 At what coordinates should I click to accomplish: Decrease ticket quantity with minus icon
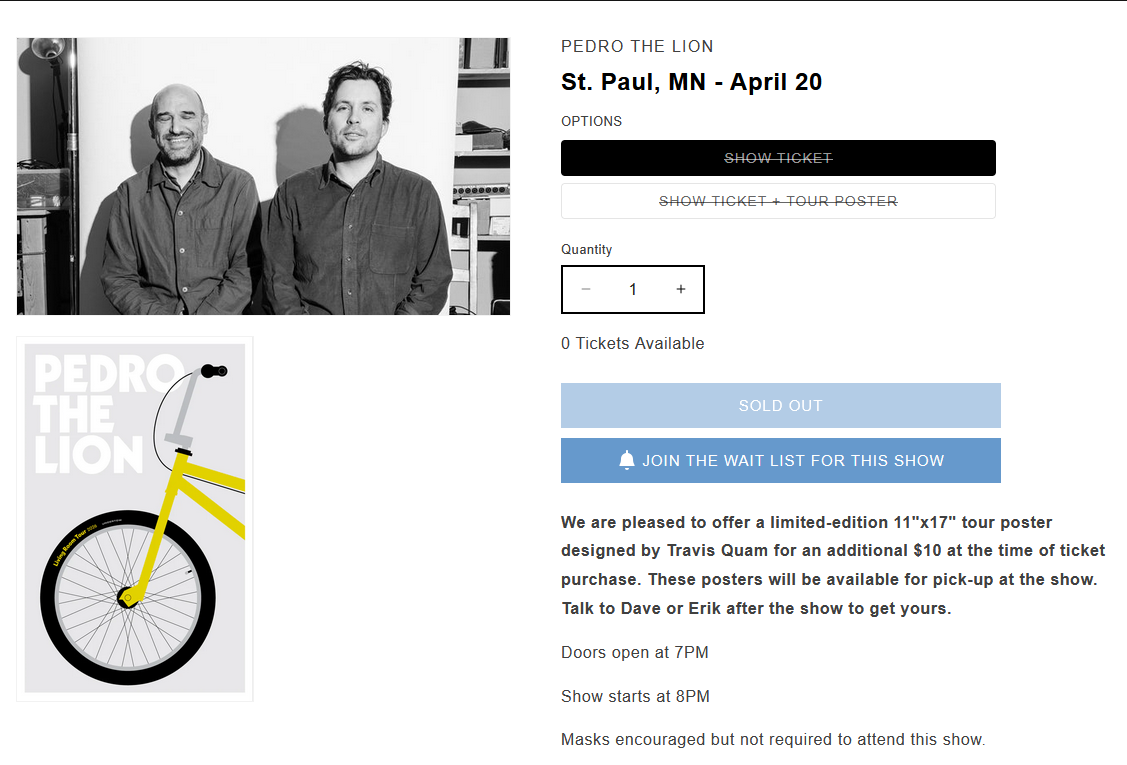click(586, 289)
